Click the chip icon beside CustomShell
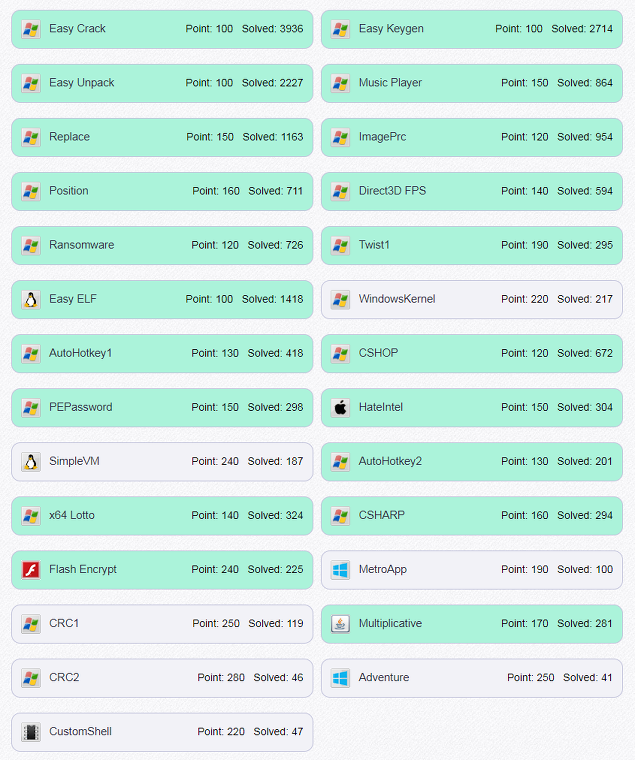This screenshot has height=760, width=635. 31,732
